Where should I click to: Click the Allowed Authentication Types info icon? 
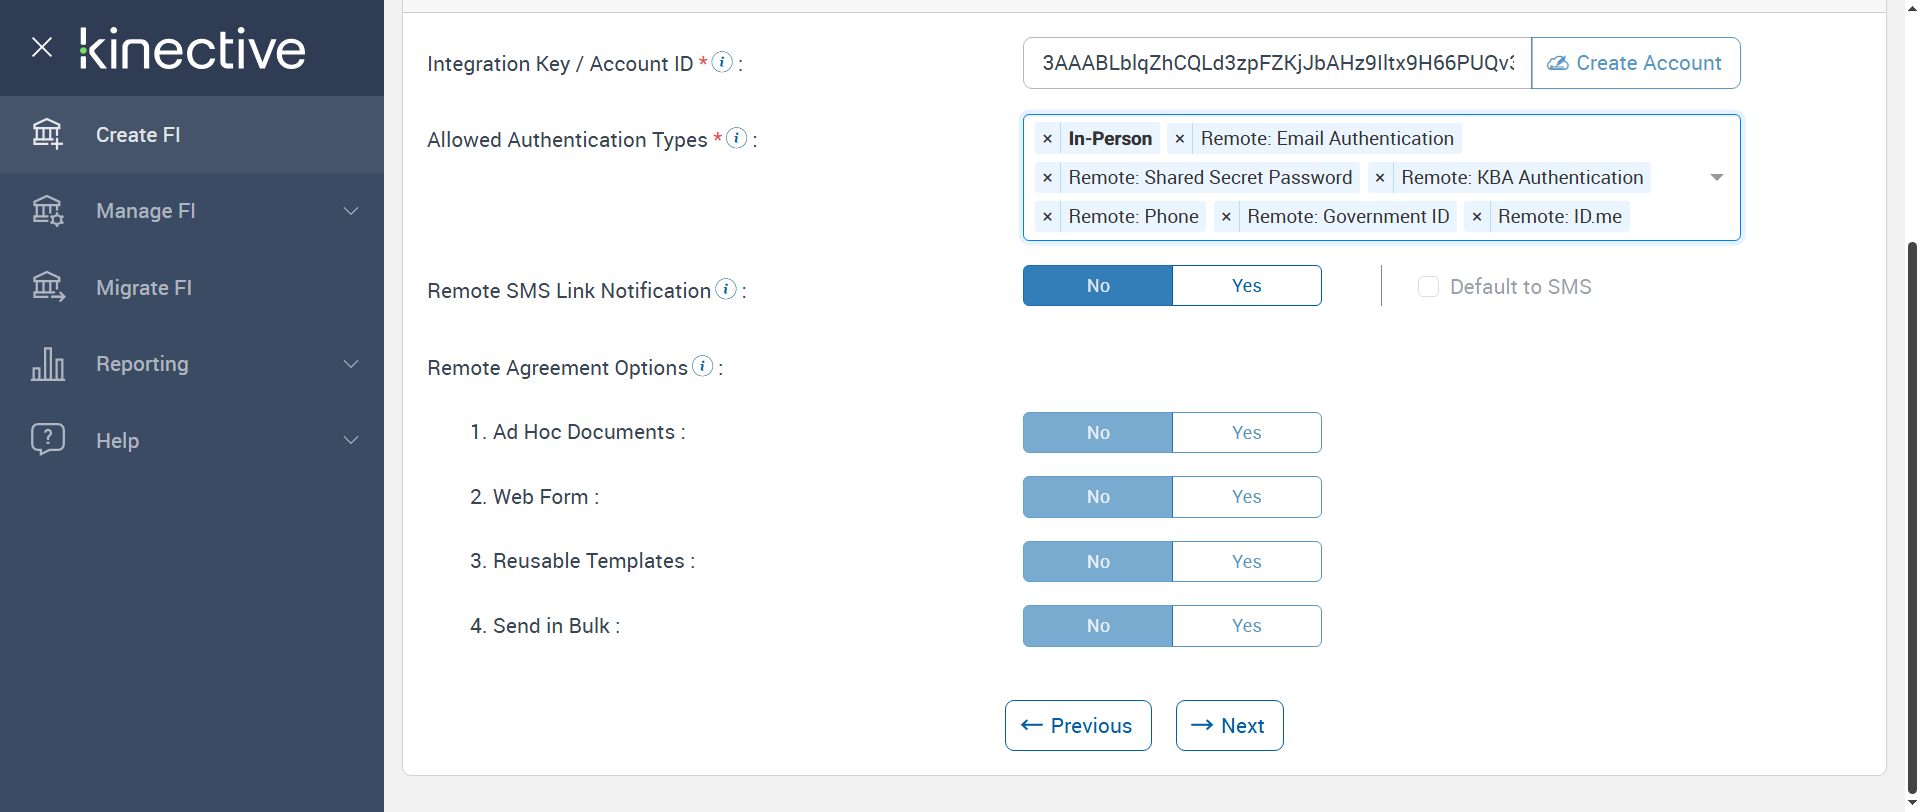click(x=737, y=138)
